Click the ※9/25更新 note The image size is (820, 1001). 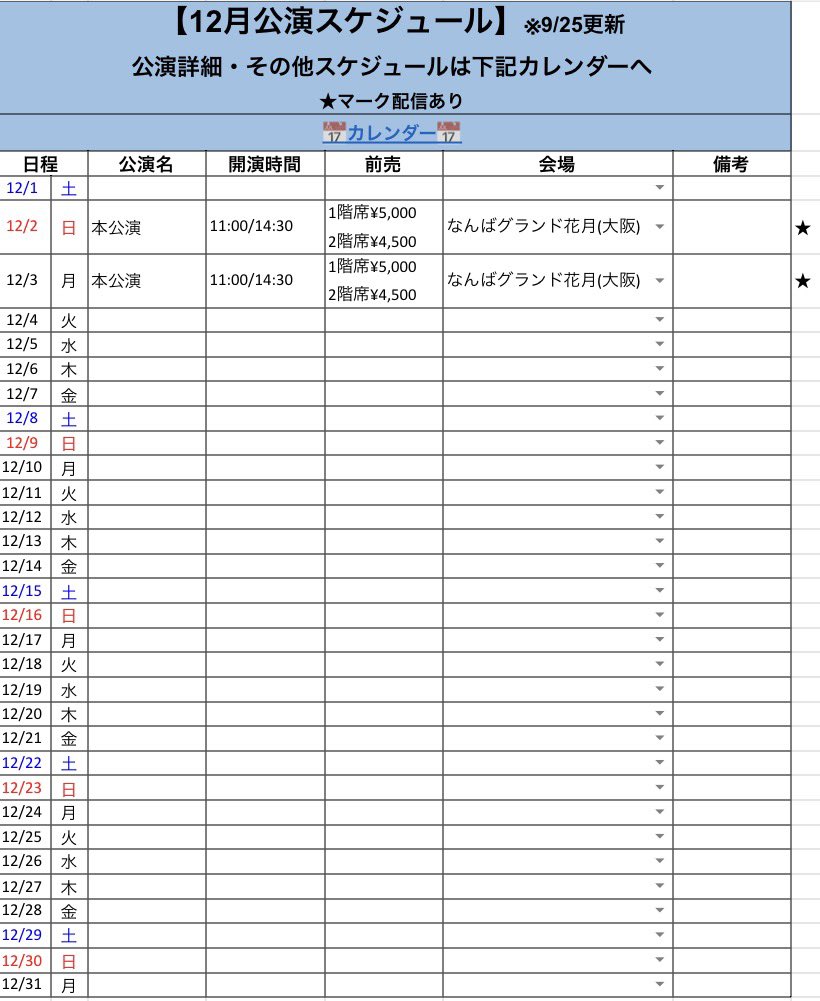click(573, 26)
